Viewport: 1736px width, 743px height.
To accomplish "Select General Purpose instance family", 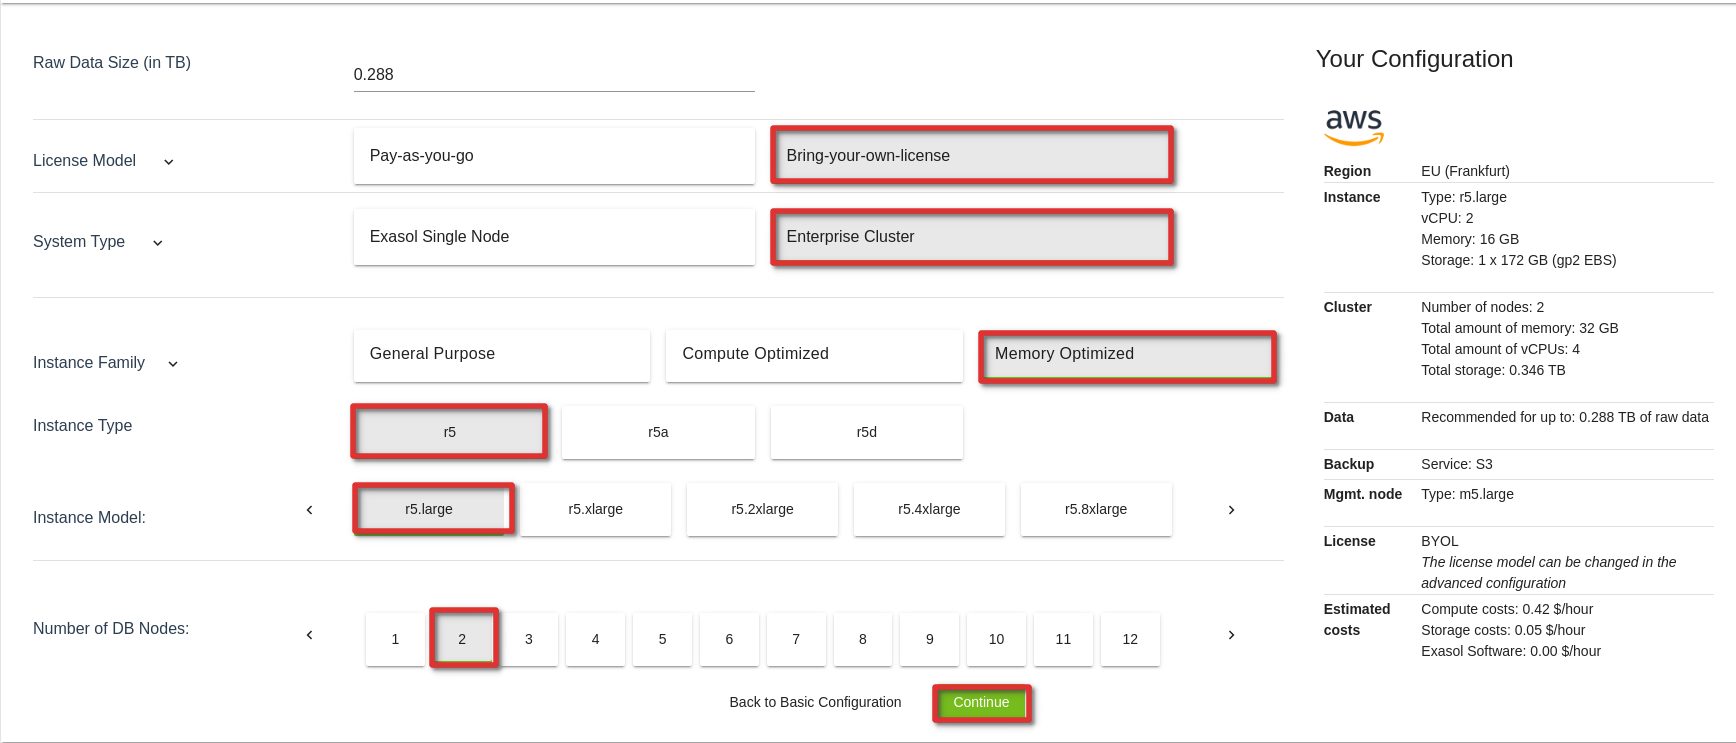I will click(501, 355).
